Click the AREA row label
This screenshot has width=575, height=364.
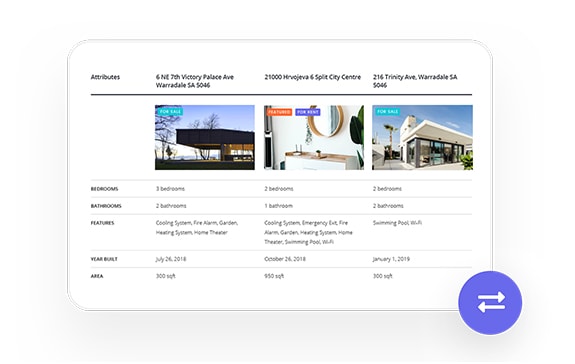pyautogui.click(x=97, y=276)
